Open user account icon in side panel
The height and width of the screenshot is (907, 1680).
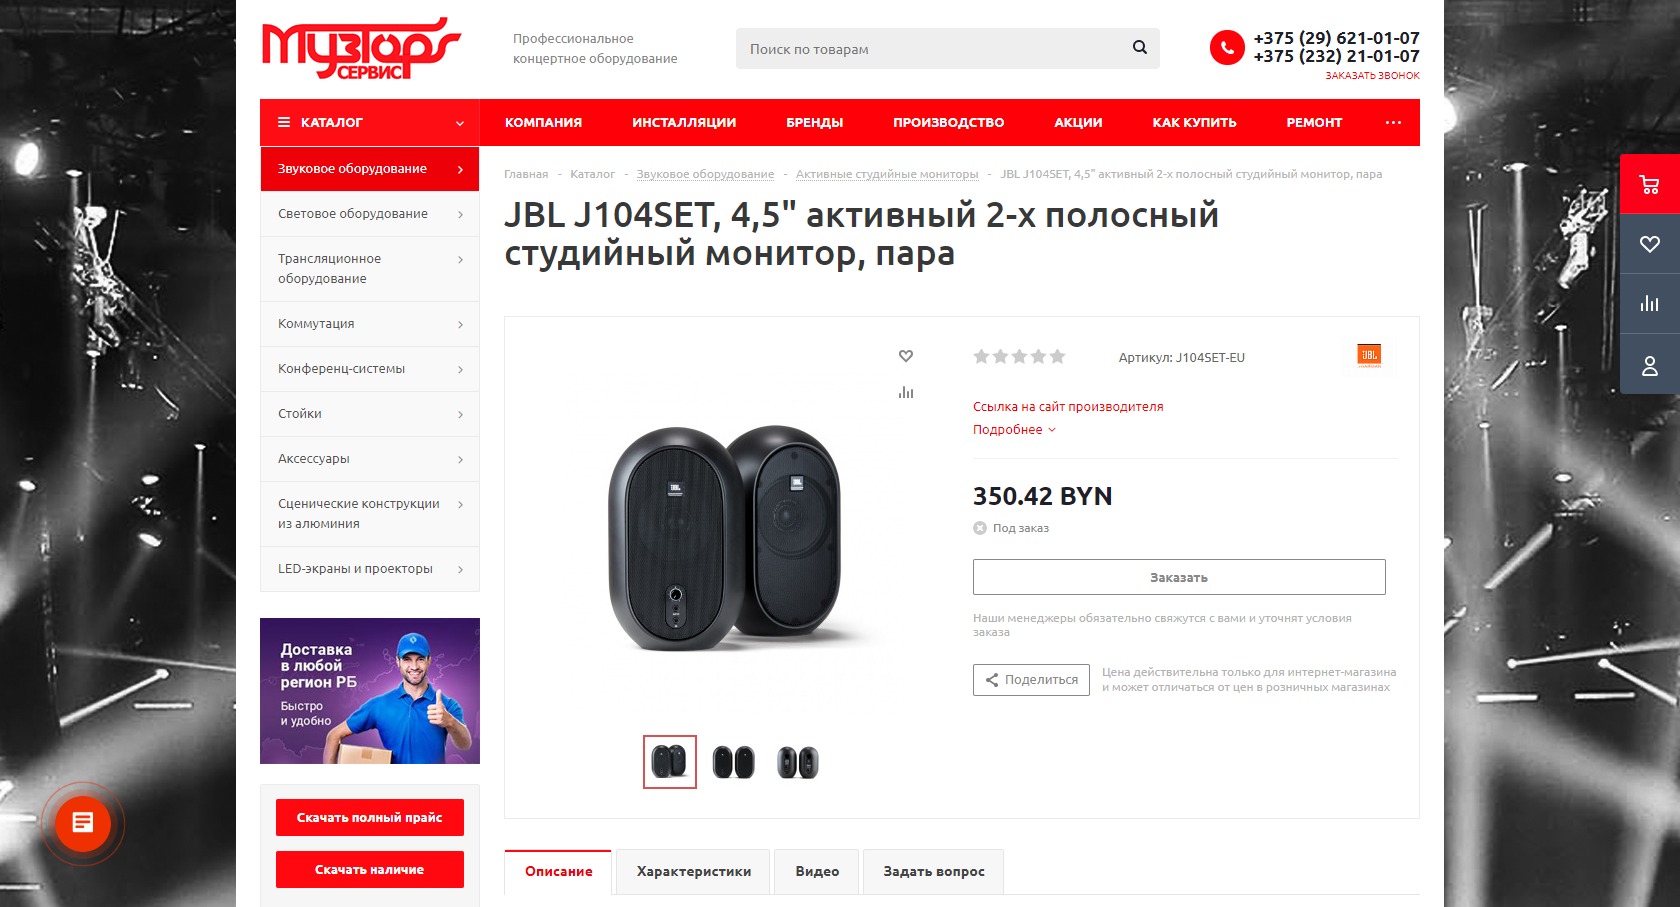click(1650, 366)
